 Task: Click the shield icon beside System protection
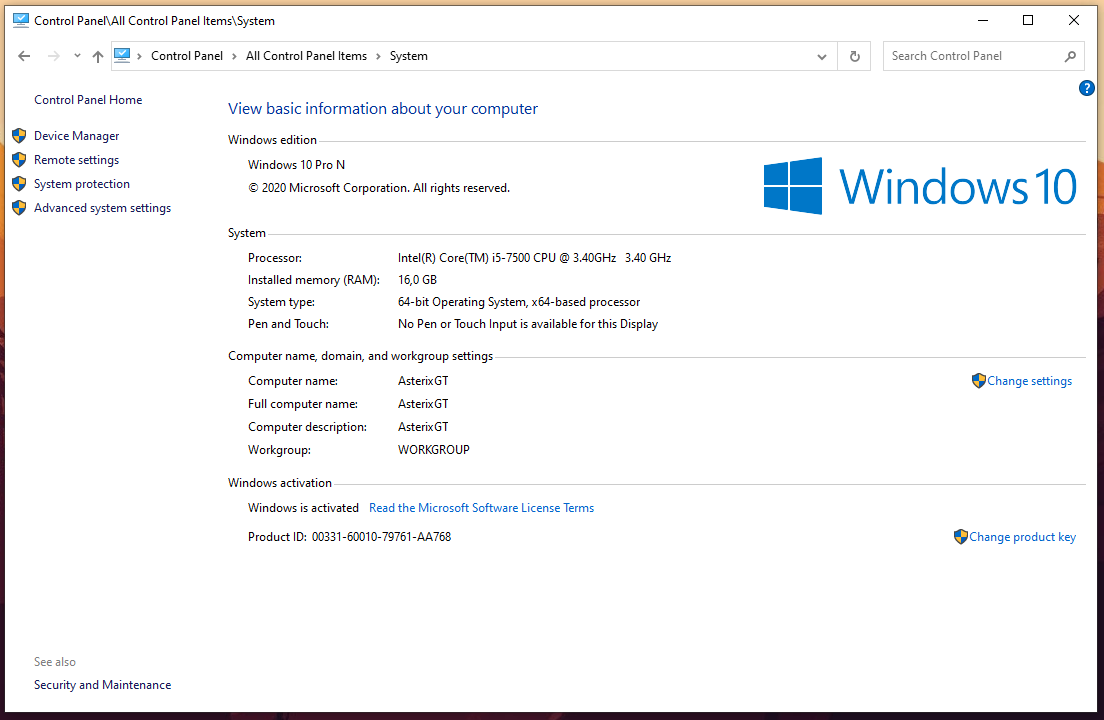click(x=19, y=184)
